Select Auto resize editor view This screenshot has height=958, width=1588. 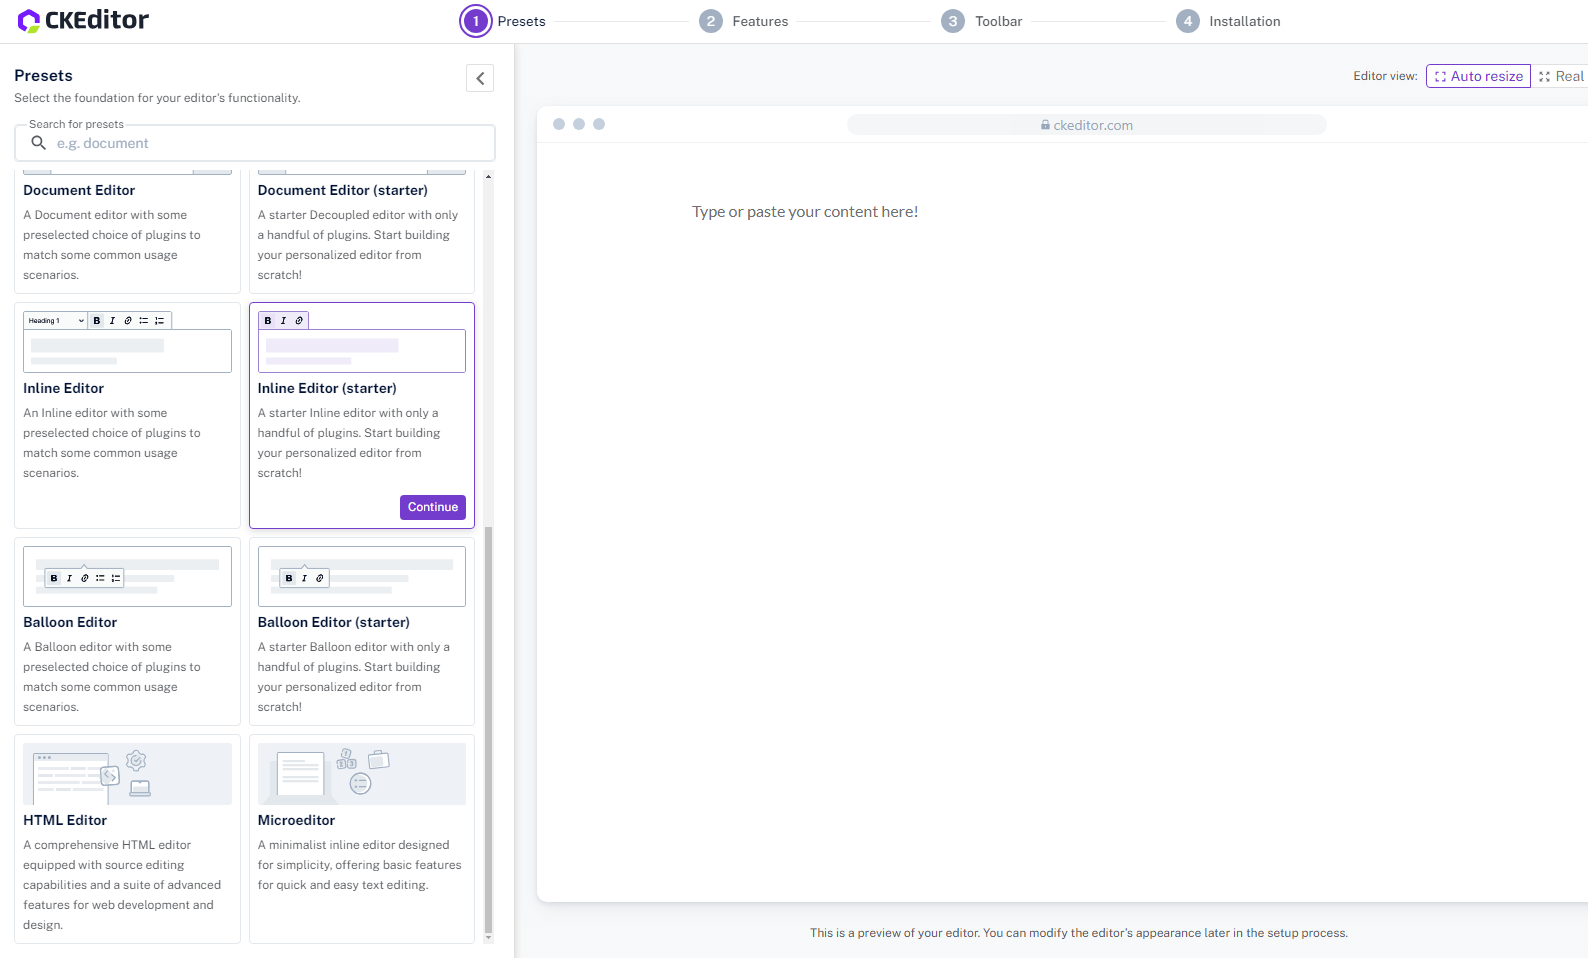1477,76
